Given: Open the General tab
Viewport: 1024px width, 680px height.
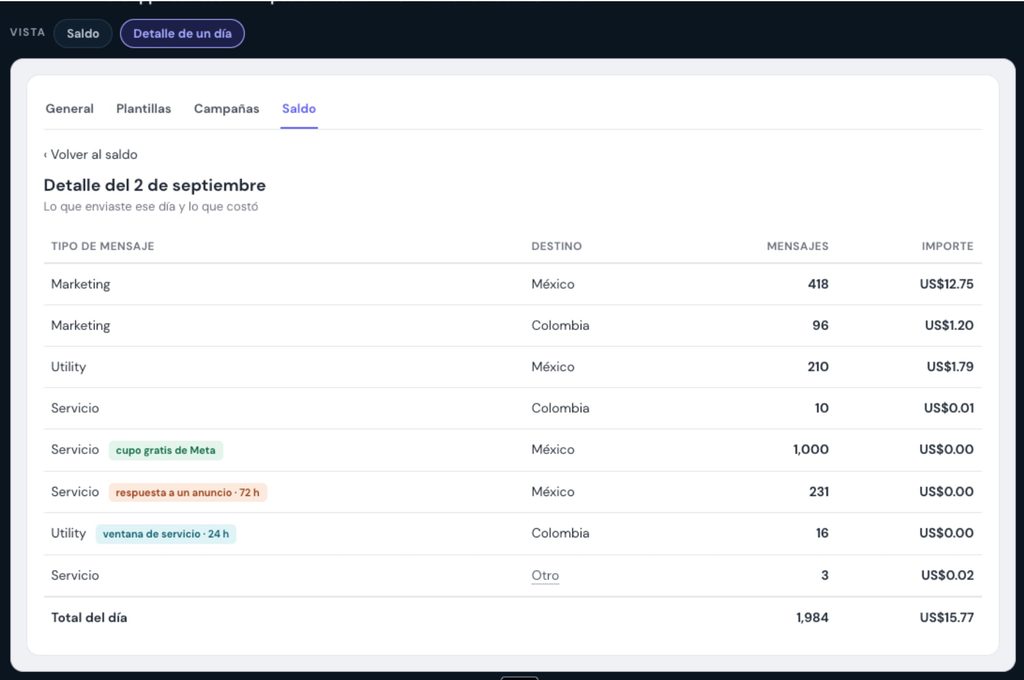Looking at the screenshot, I should [69, 108].
